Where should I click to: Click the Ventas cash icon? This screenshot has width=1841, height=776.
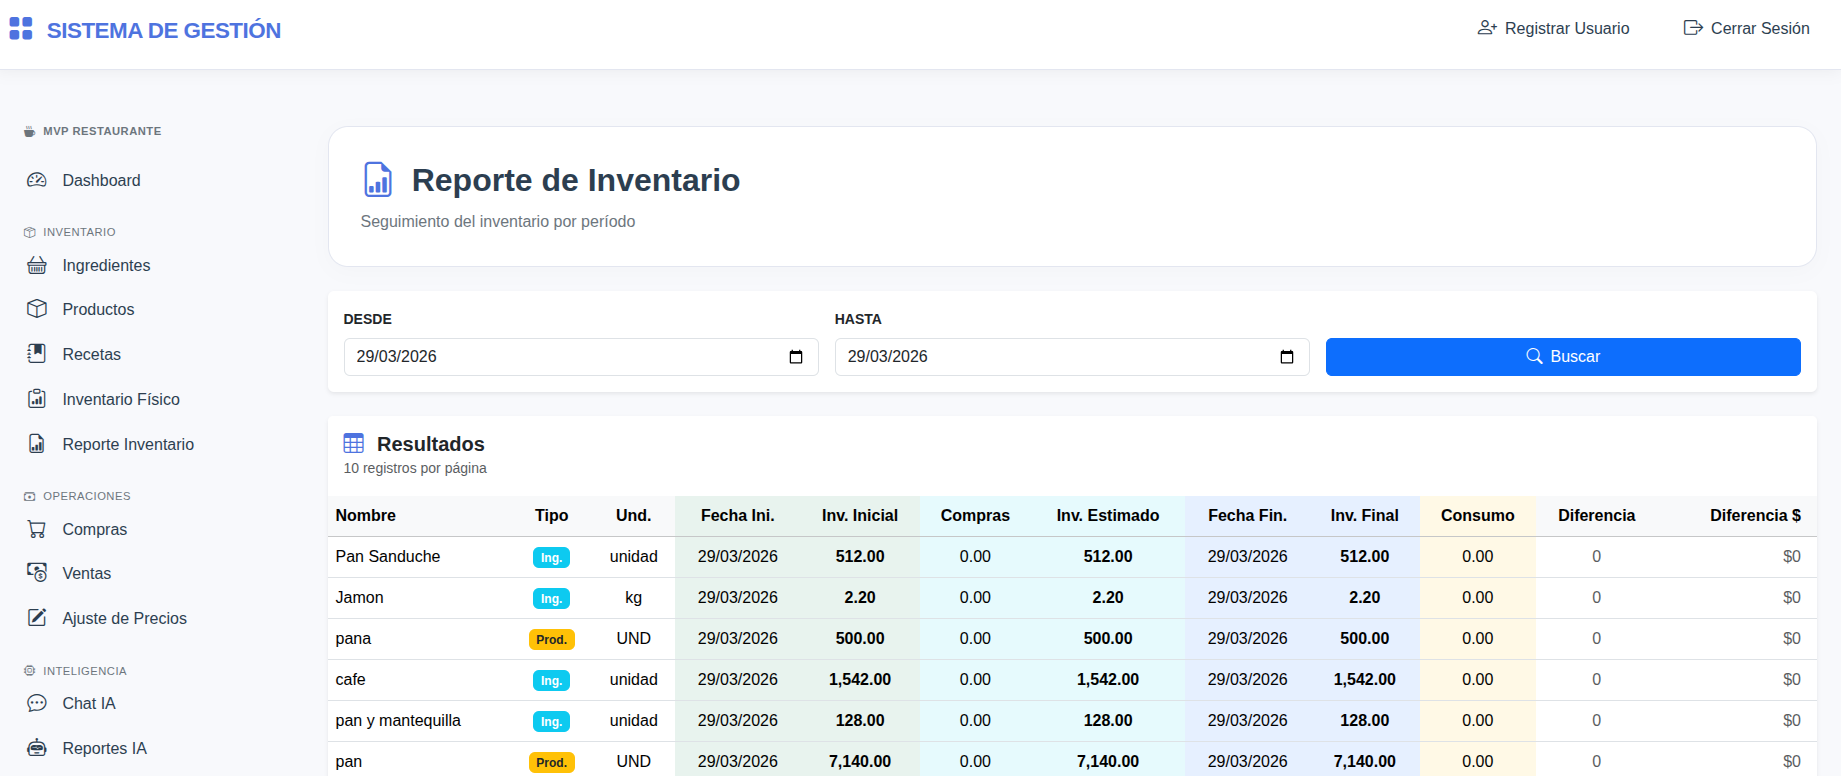pyautogui.click(x=37, y=573)
